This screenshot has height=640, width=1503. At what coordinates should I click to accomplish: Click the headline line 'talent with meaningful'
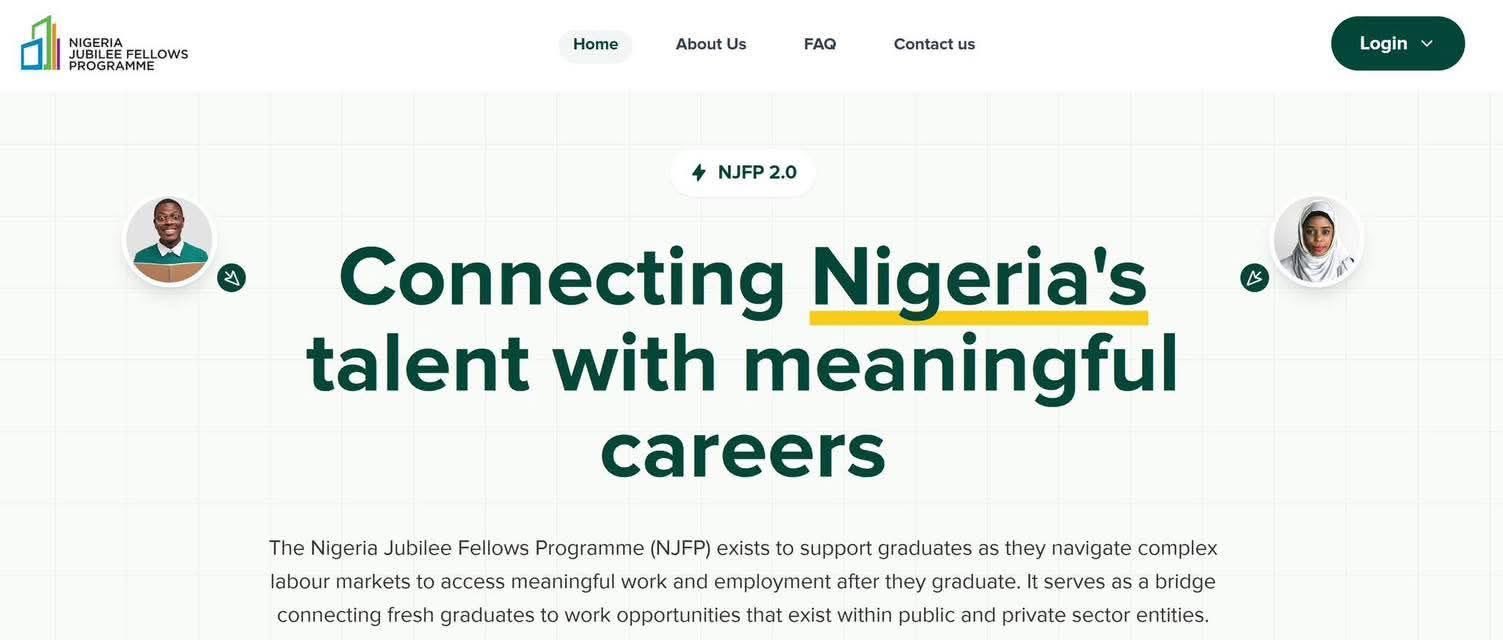click(x=742, y=363)
